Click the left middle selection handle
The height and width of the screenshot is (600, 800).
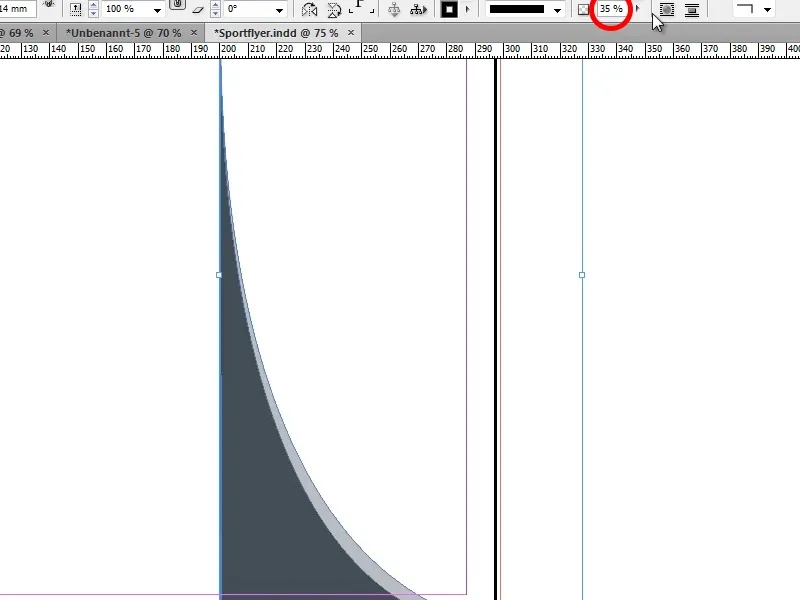coord(219,275)
